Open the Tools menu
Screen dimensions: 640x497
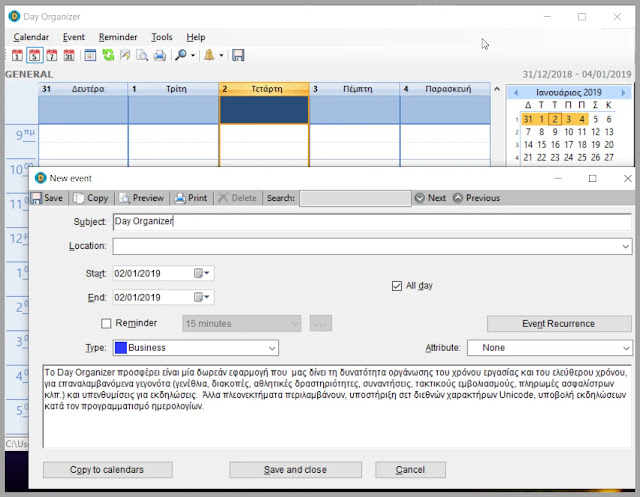point(162,37)
